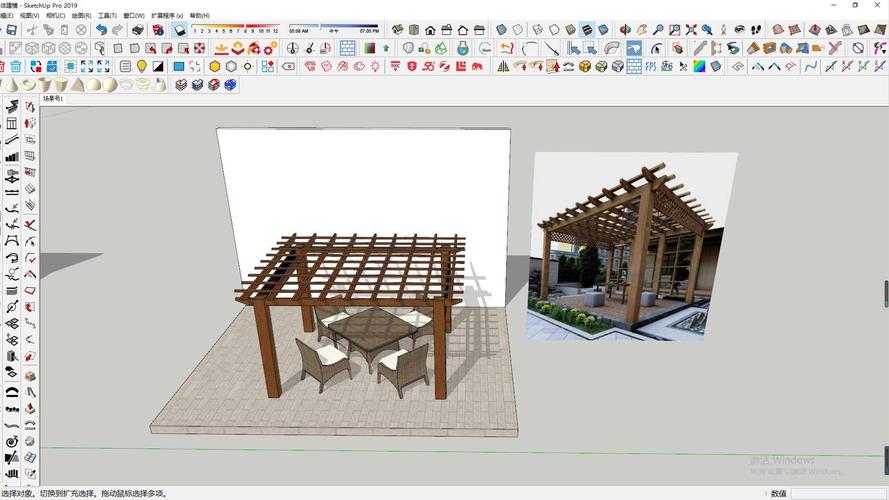Click the FPS plugin icon
This screenshot has width=889, height=500.
click(x=650, y=66)
